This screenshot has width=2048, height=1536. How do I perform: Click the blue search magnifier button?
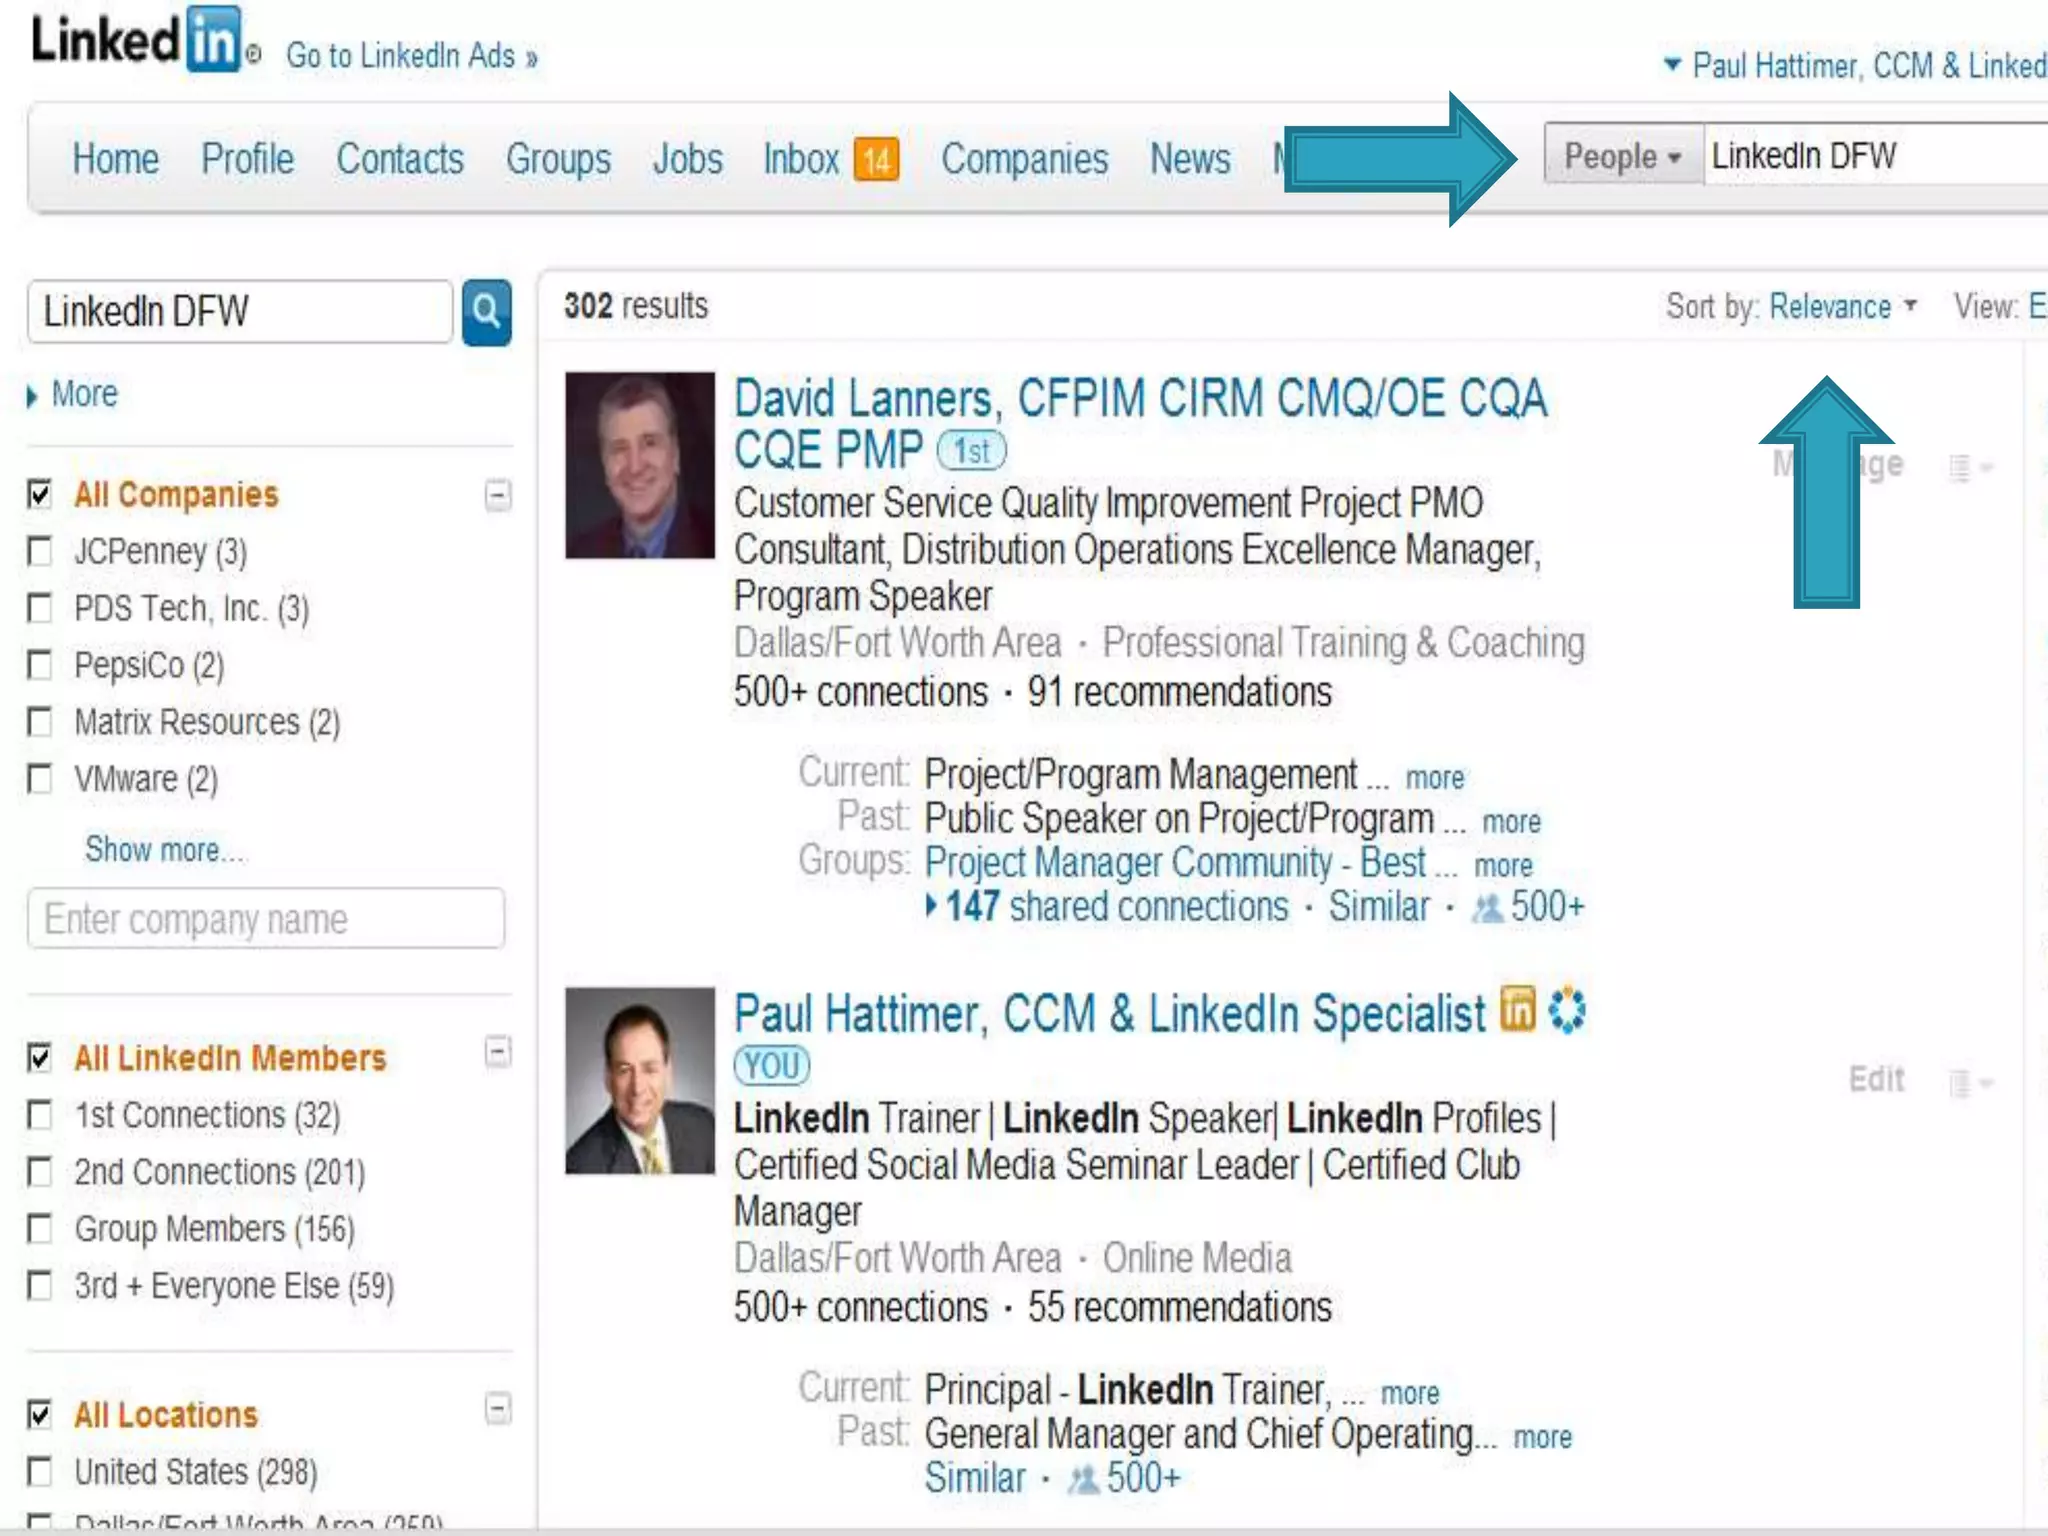tap(486, 312)
